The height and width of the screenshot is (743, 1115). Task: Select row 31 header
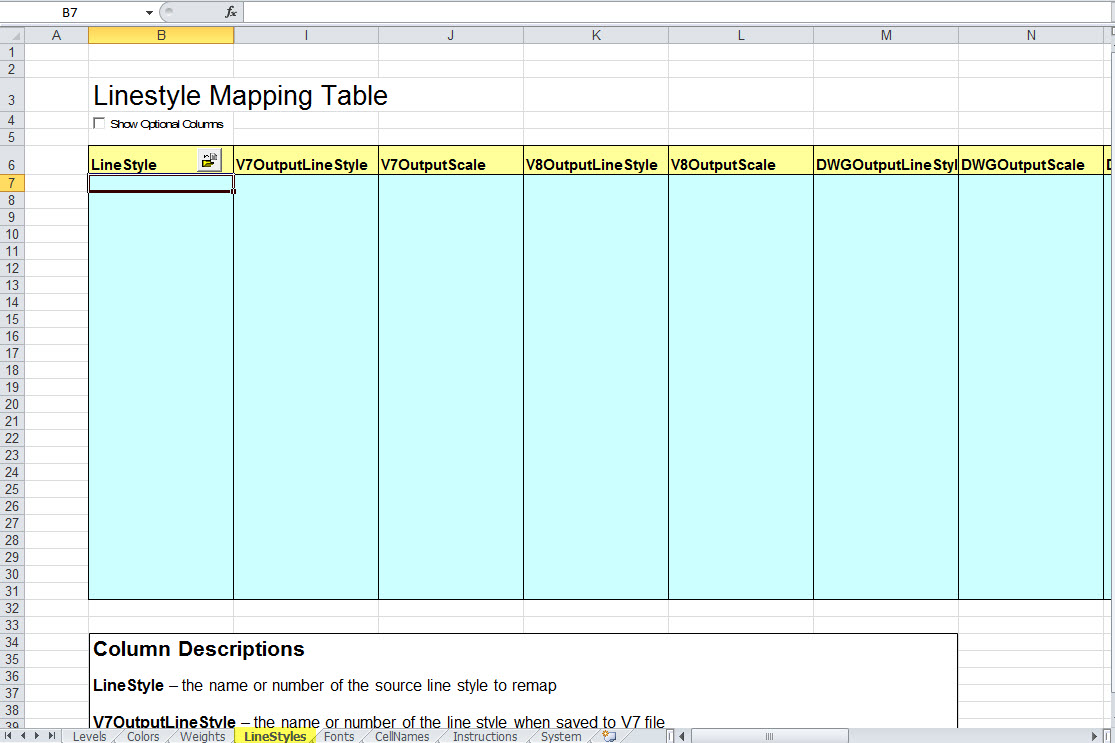point(12,592)
